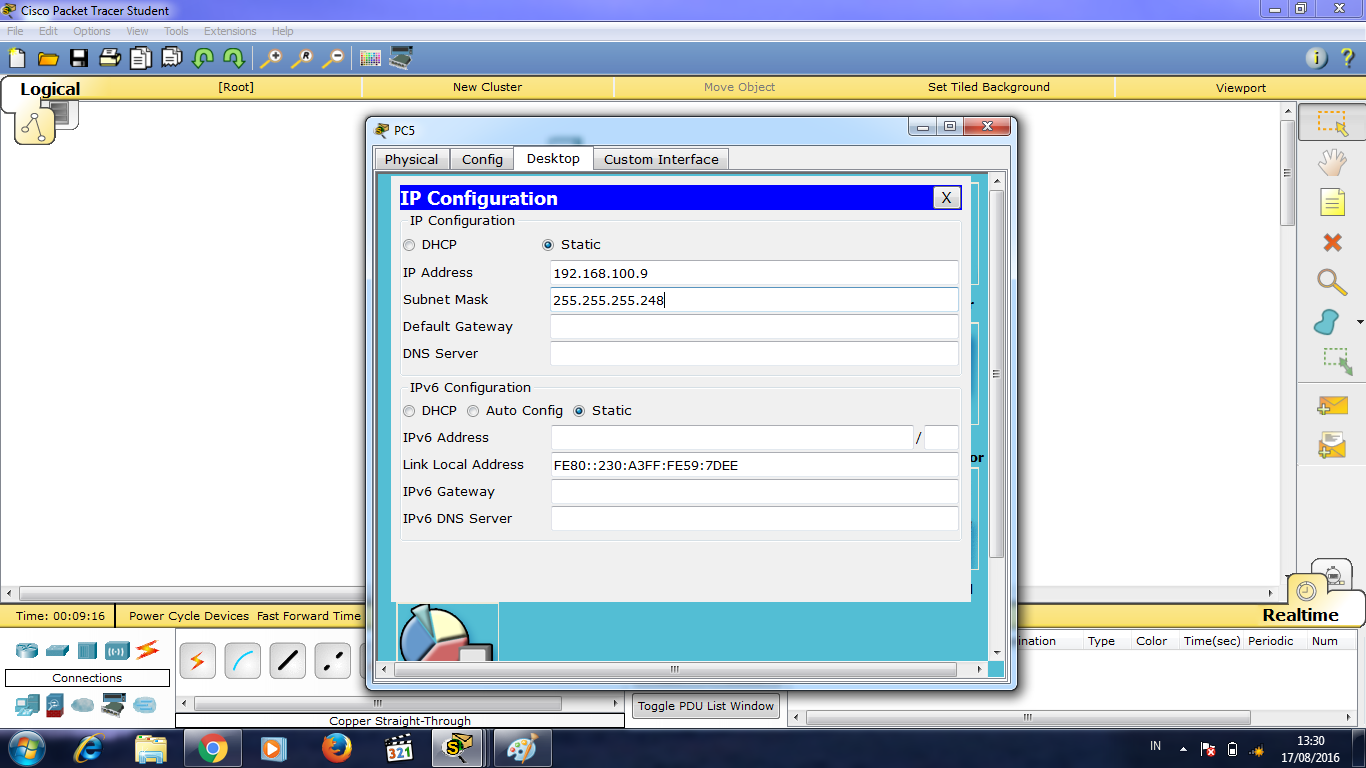Viewport: 1366px width, 768px height.
Task: Pick the Console cable connection
Action: (x=242, y=661)
